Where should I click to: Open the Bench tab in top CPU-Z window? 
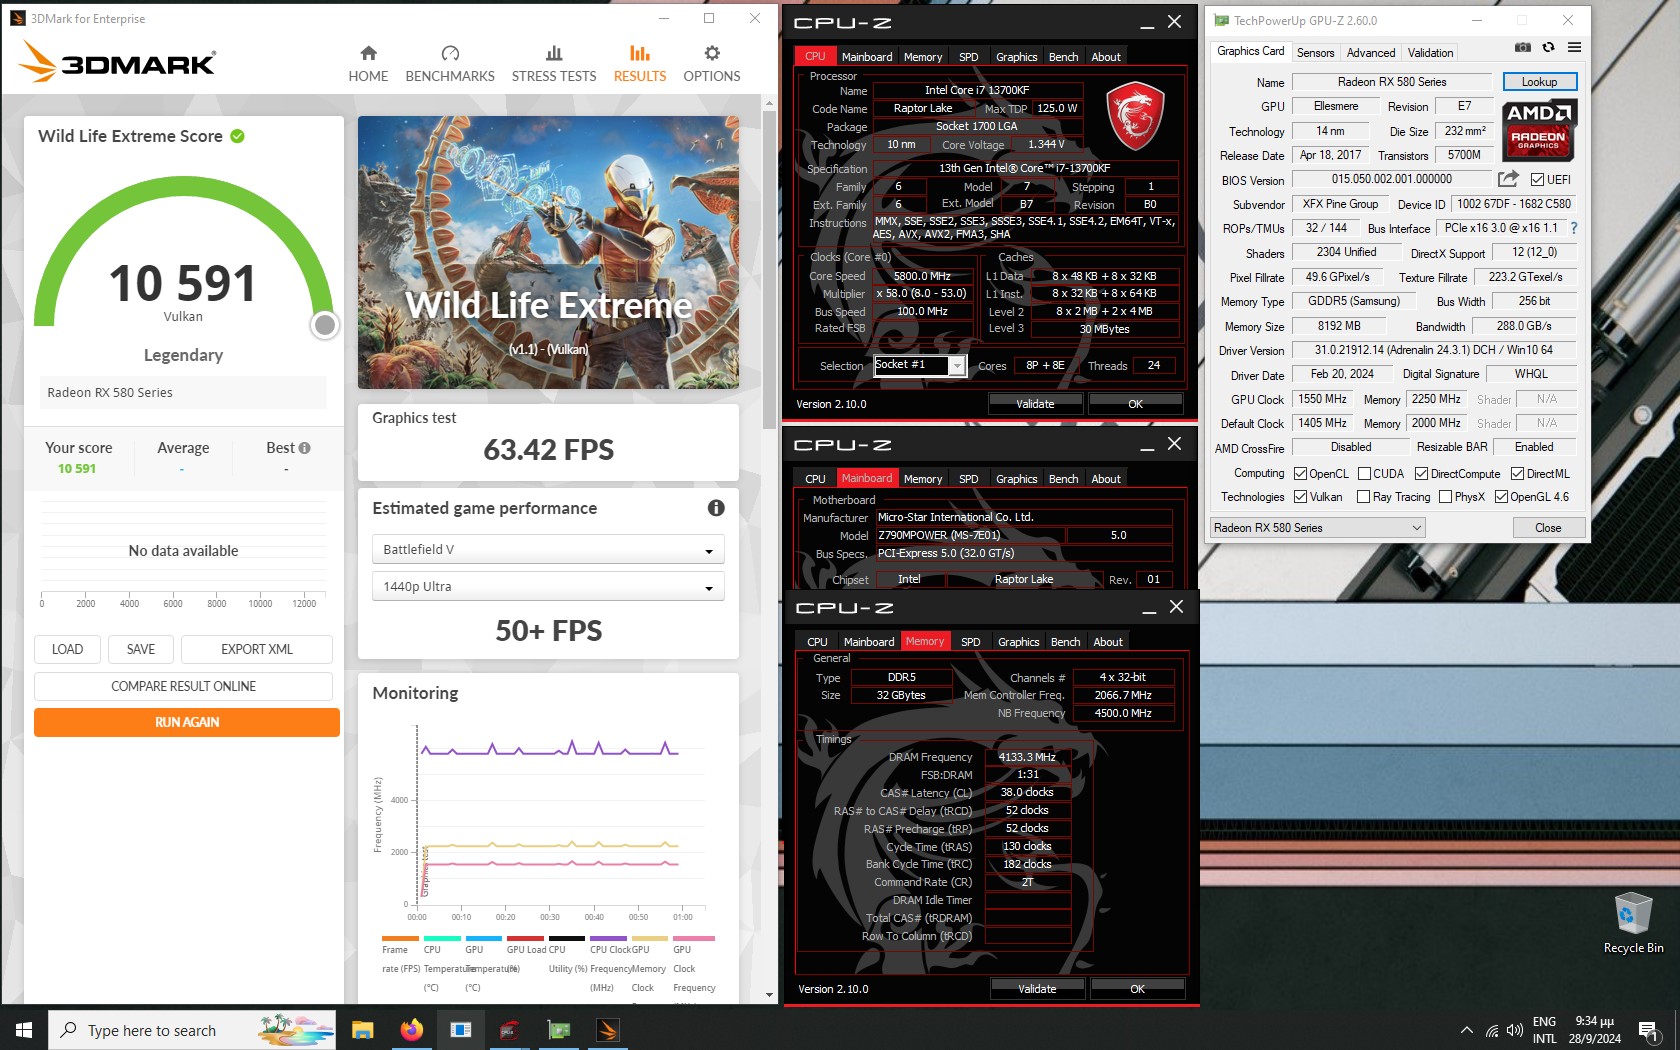(1063, 57)
